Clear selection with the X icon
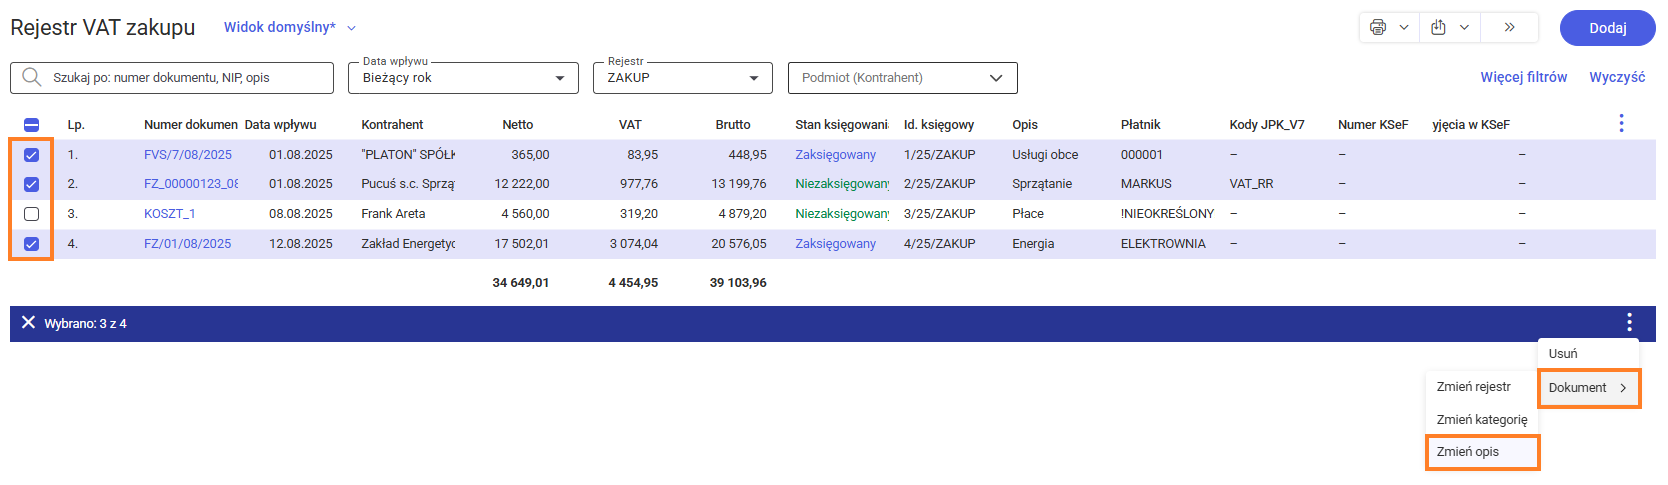Viewport: 1668px width, 485px height. coord(28,323)
